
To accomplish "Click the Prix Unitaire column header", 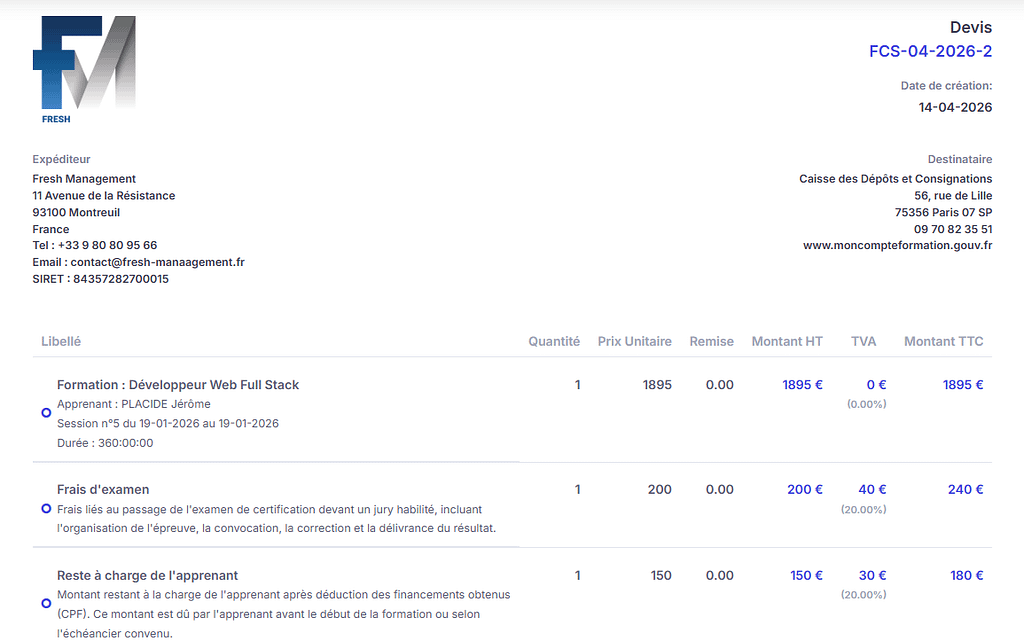I will pos(634,341).
